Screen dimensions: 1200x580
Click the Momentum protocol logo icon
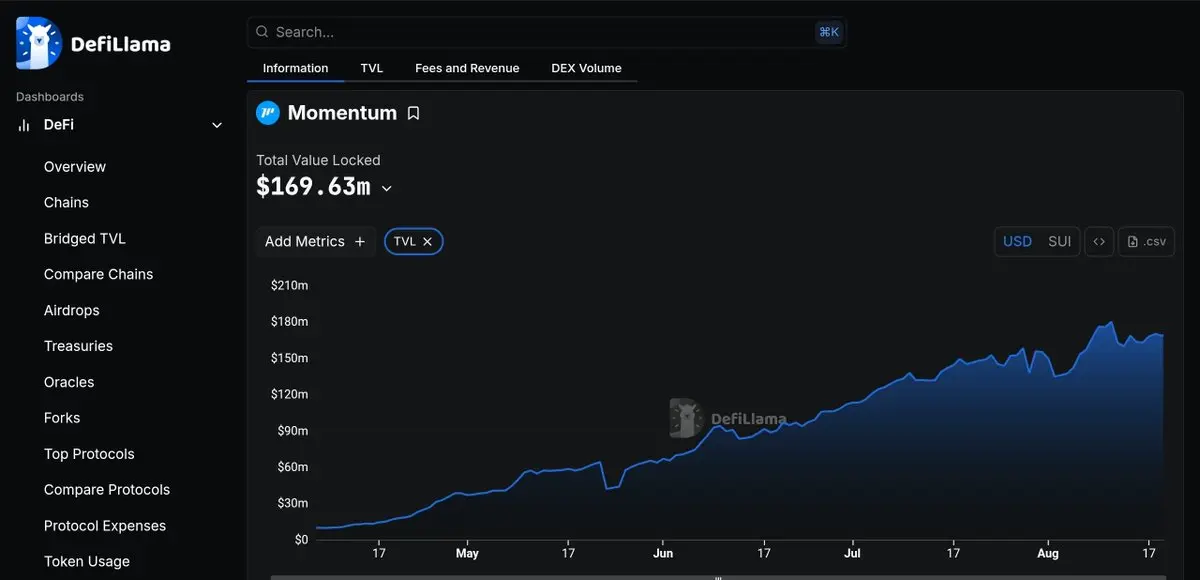point(267,113)
